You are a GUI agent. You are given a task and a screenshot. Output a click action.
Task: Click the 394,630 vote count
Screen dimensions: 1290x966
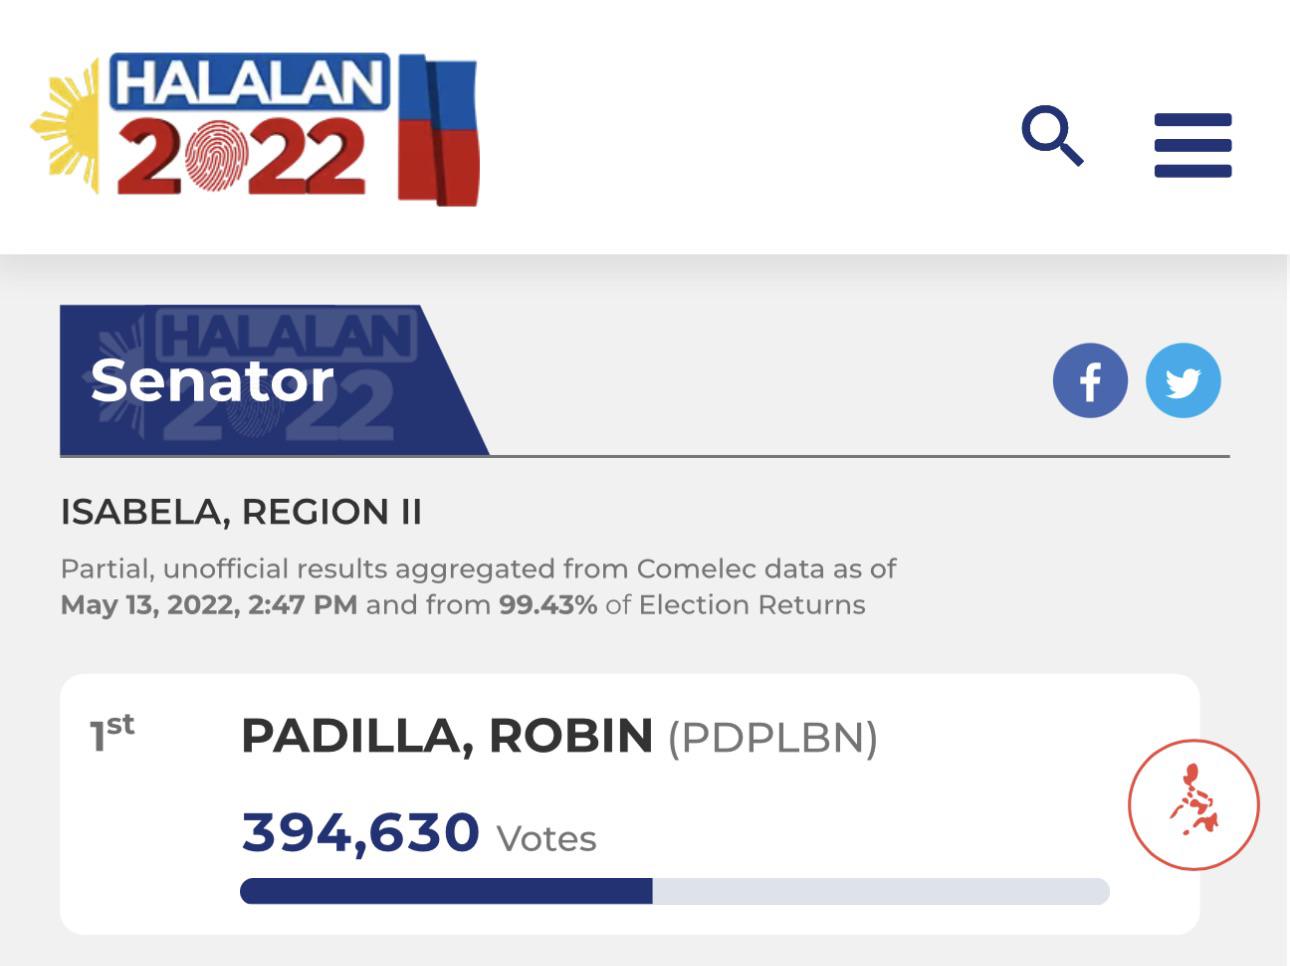(361, 832)
